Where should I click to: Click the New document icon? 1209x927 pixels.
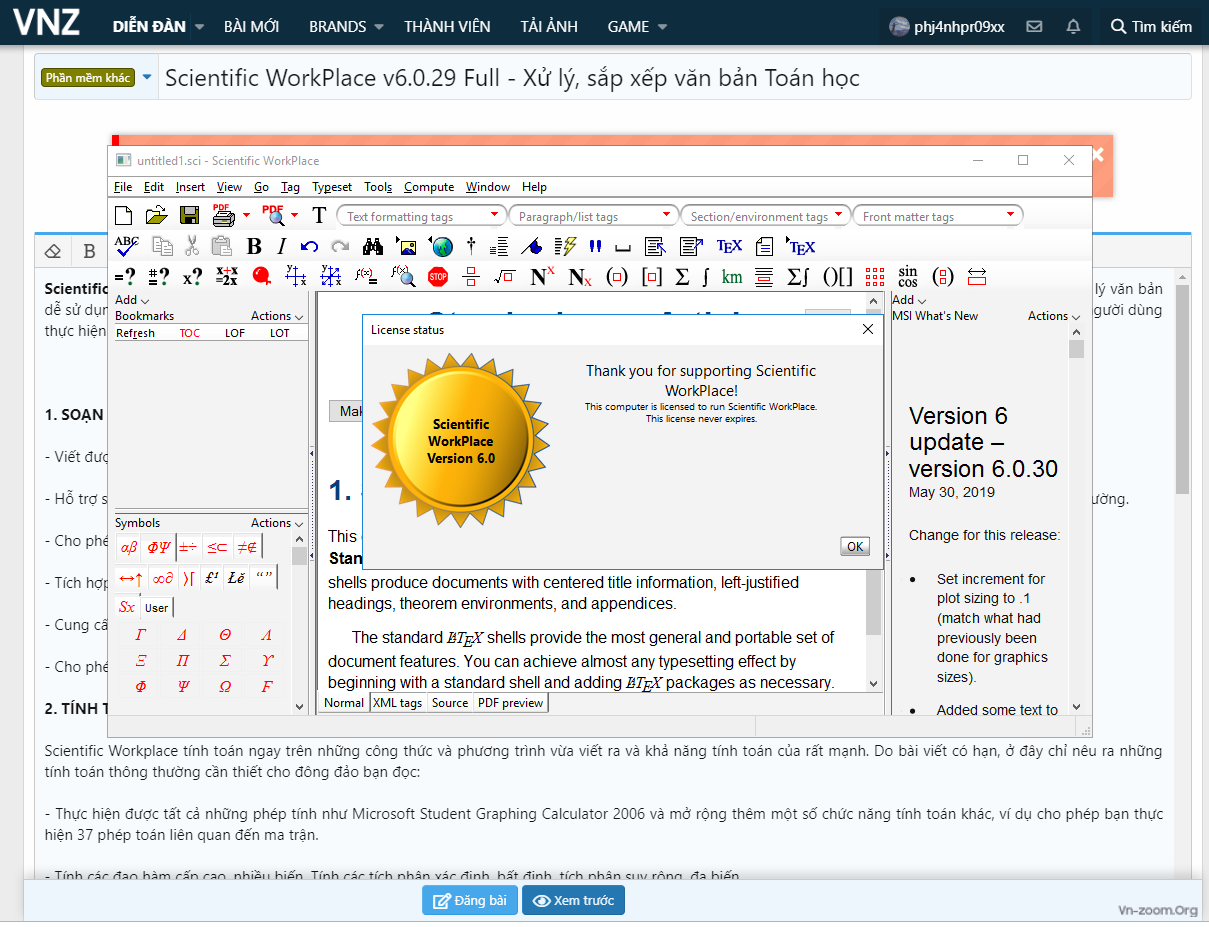click(124, 215)
